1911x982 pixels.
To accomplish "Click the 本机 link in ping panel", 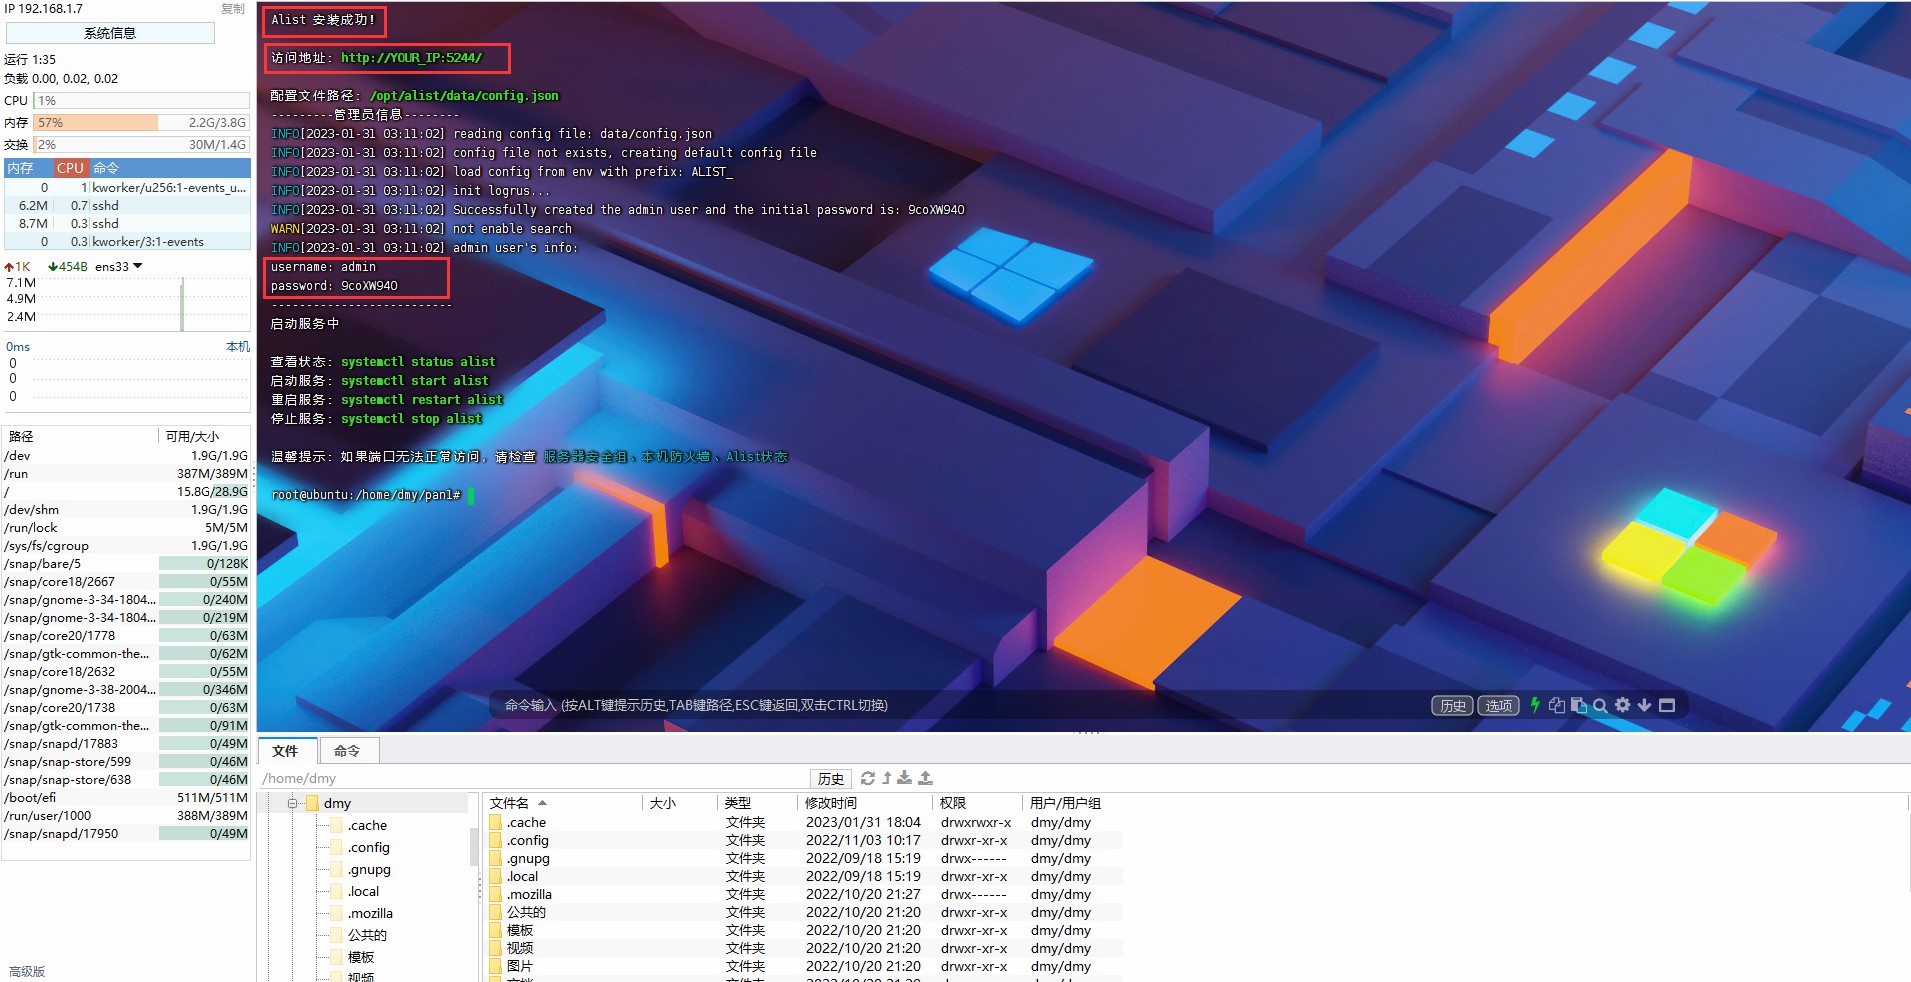I will pos(238,346).
